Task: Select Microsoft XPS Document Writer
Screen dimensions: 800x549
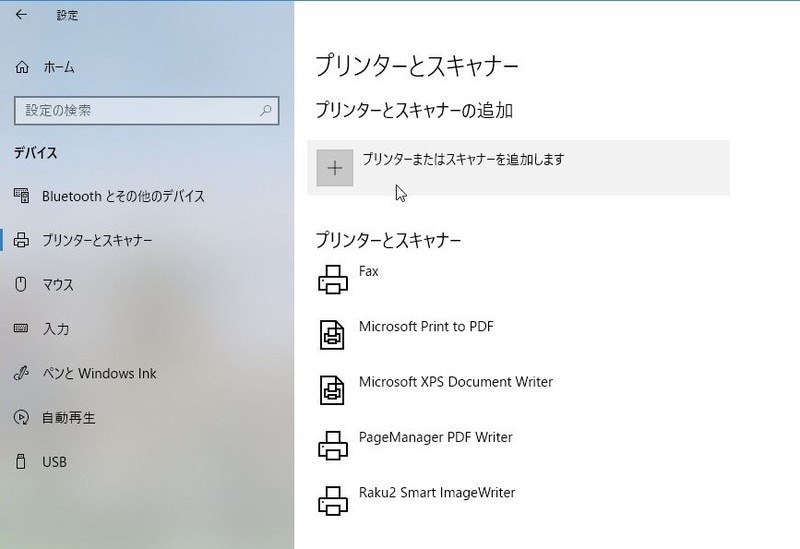Action: pos(456,382)
